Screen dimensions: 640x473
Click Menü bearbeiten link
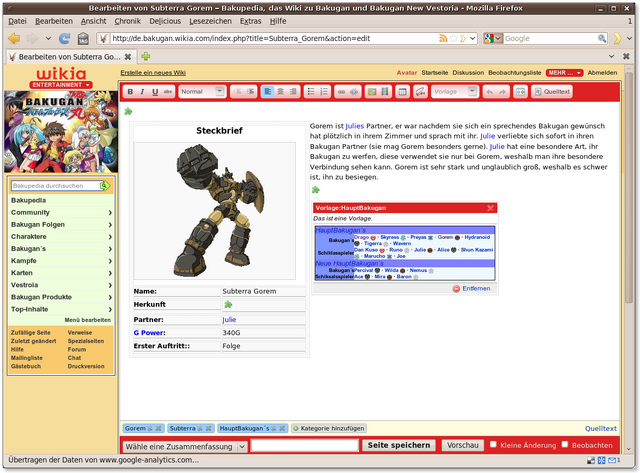tap(87, 320)
